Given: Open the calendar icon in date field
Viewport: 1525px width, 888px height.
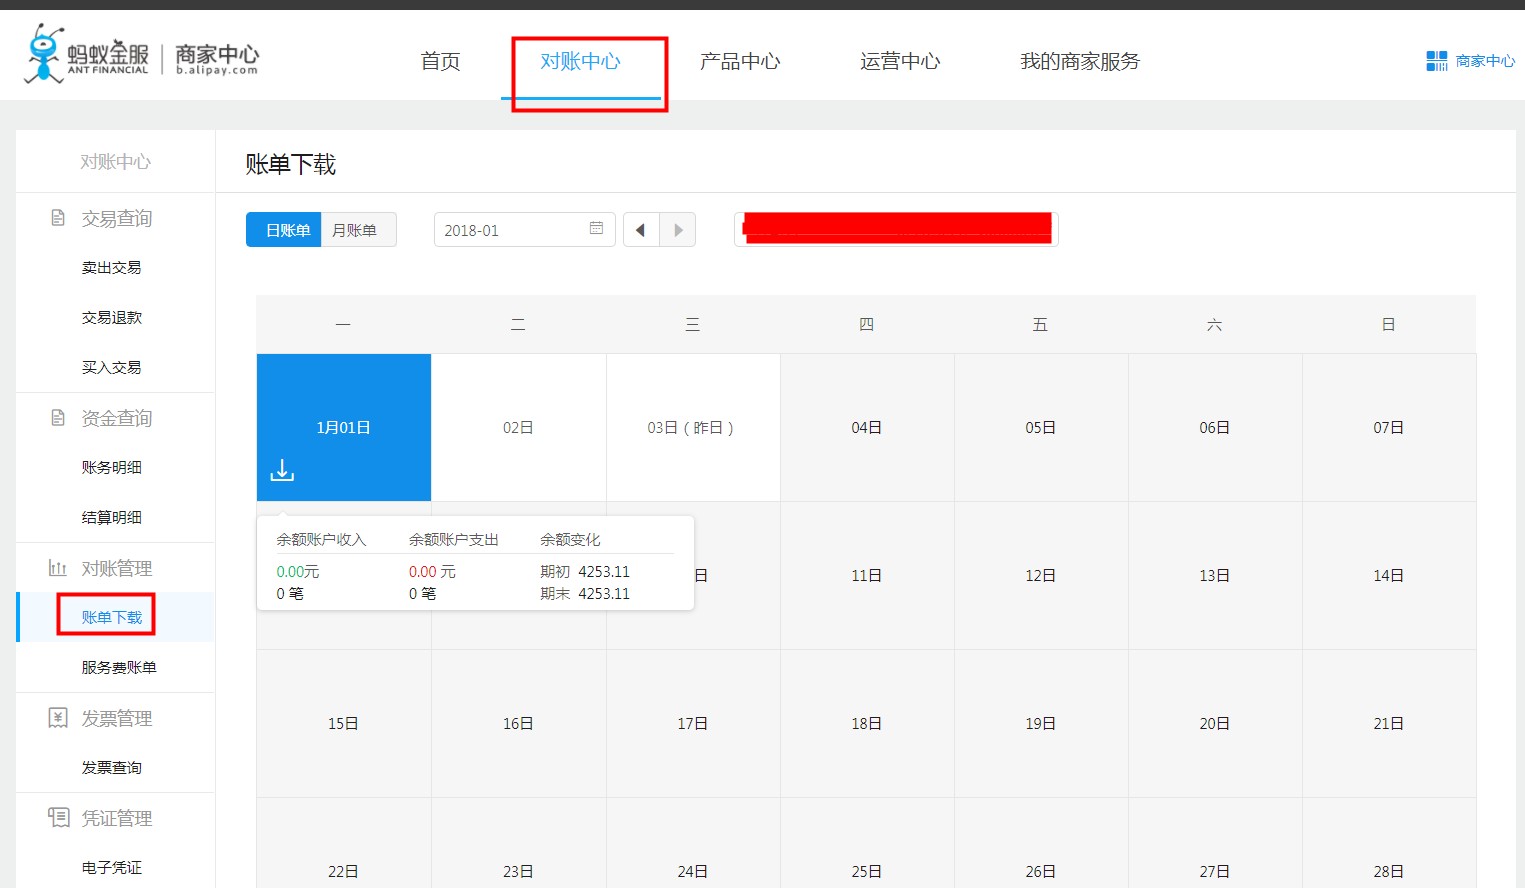Looking at the screenshot, I should [x=596, y=228].
